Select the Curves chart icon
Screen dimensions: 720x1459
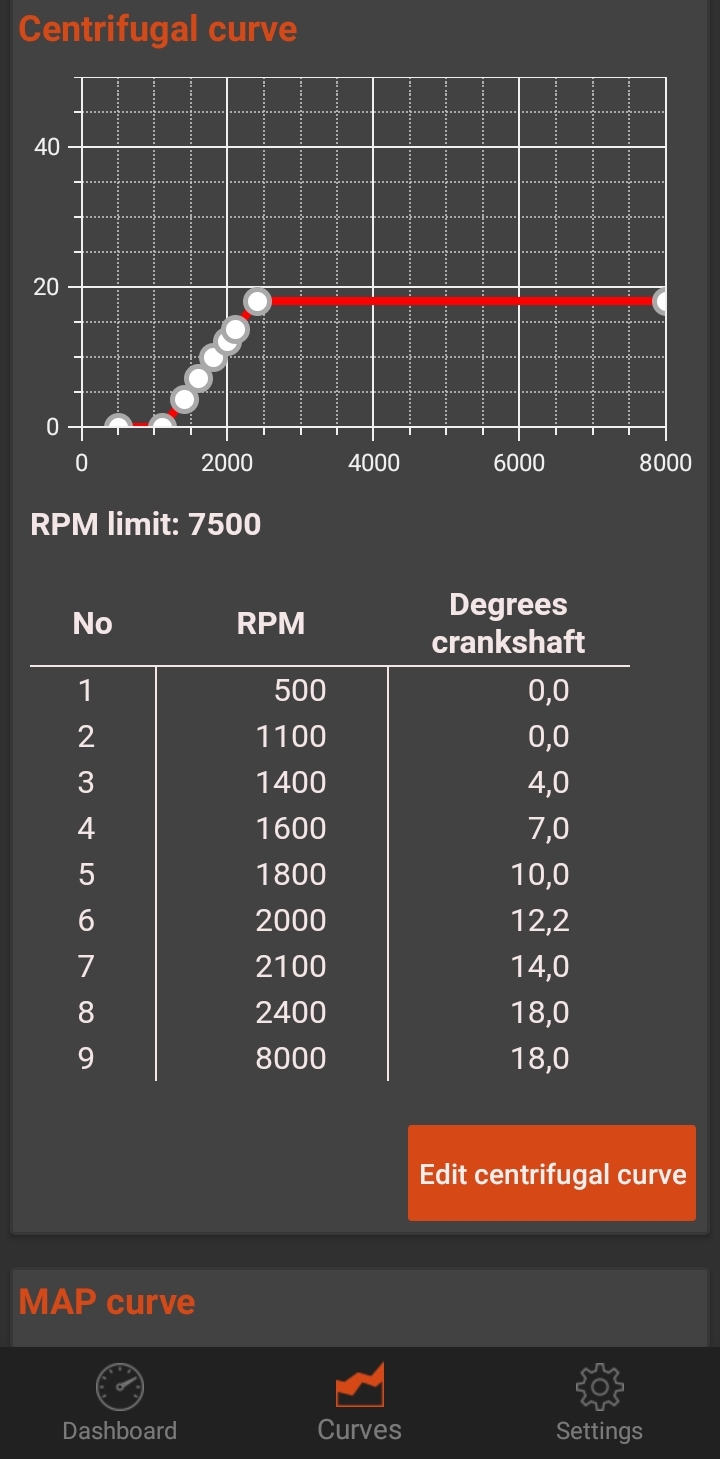point(359,1386)
